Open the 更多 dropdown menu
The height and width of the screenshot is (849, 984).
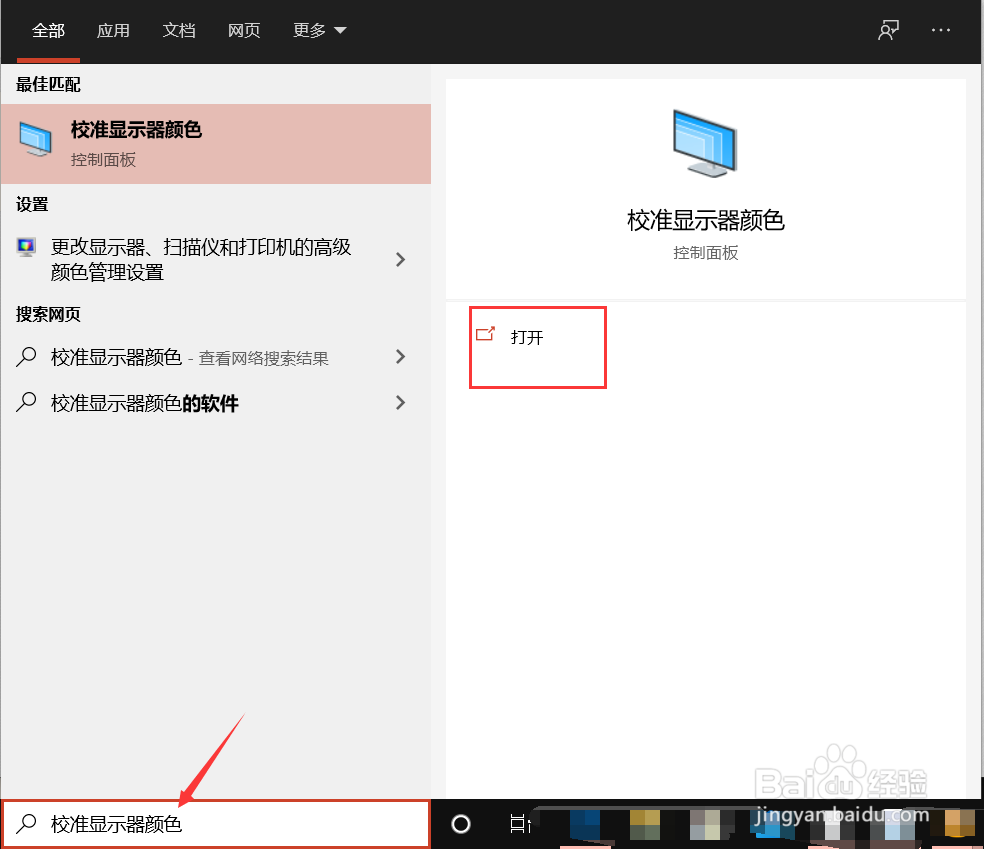coord(319,31)
